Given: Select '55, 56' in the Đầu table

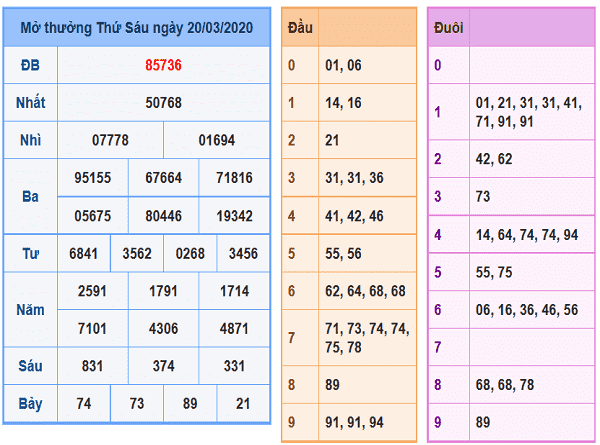Looking at the screenshot, I should [343, 253].
